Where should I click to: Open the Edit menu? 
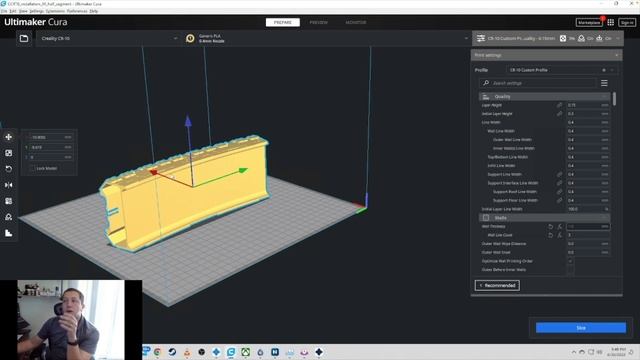(13, 11)
